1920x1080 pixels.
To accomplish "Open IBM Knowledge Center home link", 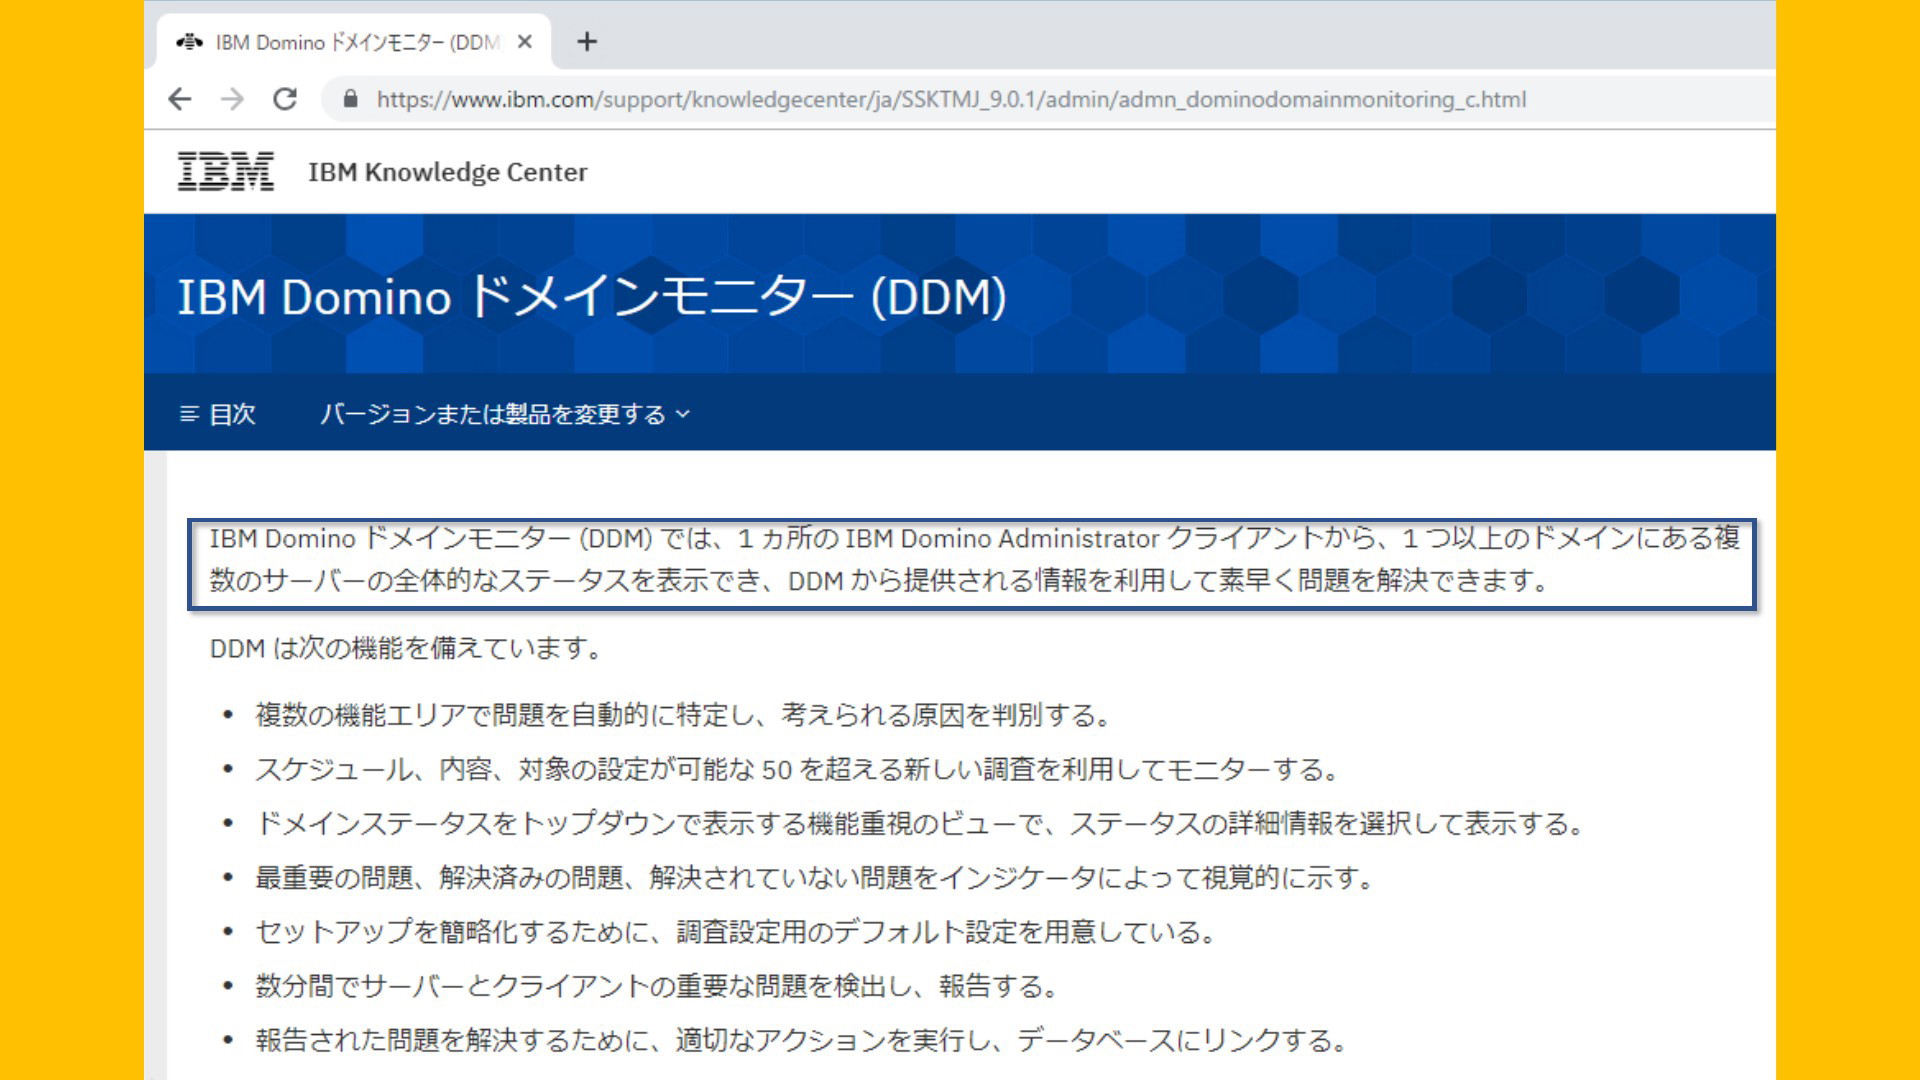I will point(447,172).
